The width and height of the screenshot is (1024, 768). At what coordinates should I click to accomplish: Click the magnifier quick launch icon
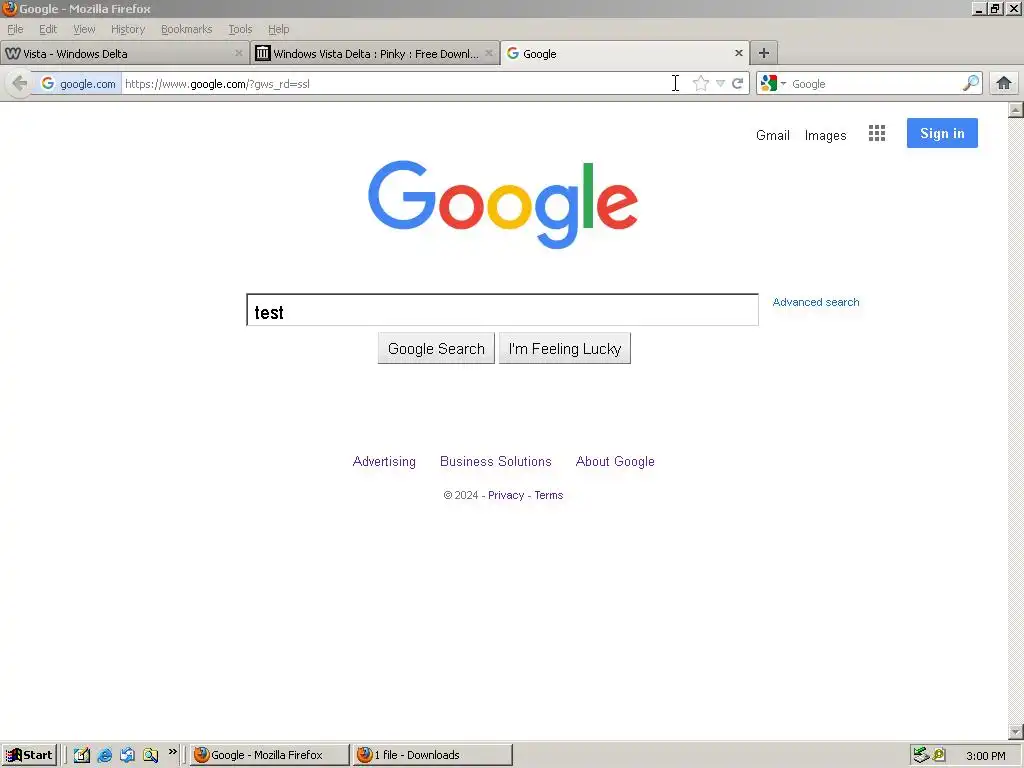150,755
